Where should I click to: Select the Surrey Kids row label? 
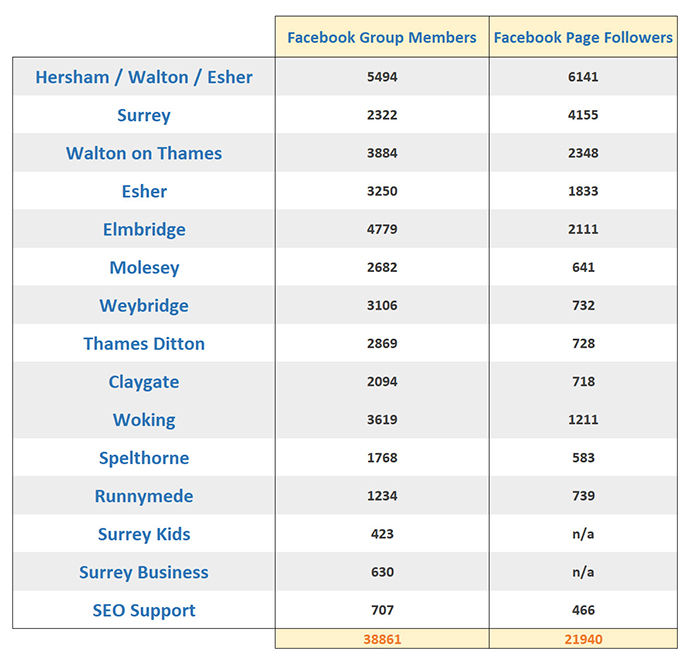pos(144,533)
